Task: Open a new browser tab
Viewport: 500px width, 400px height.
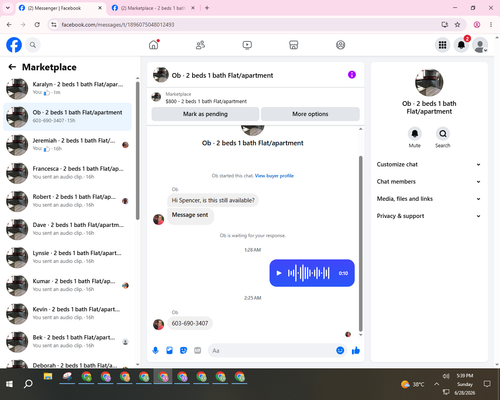Action: (x=207, y=8)
